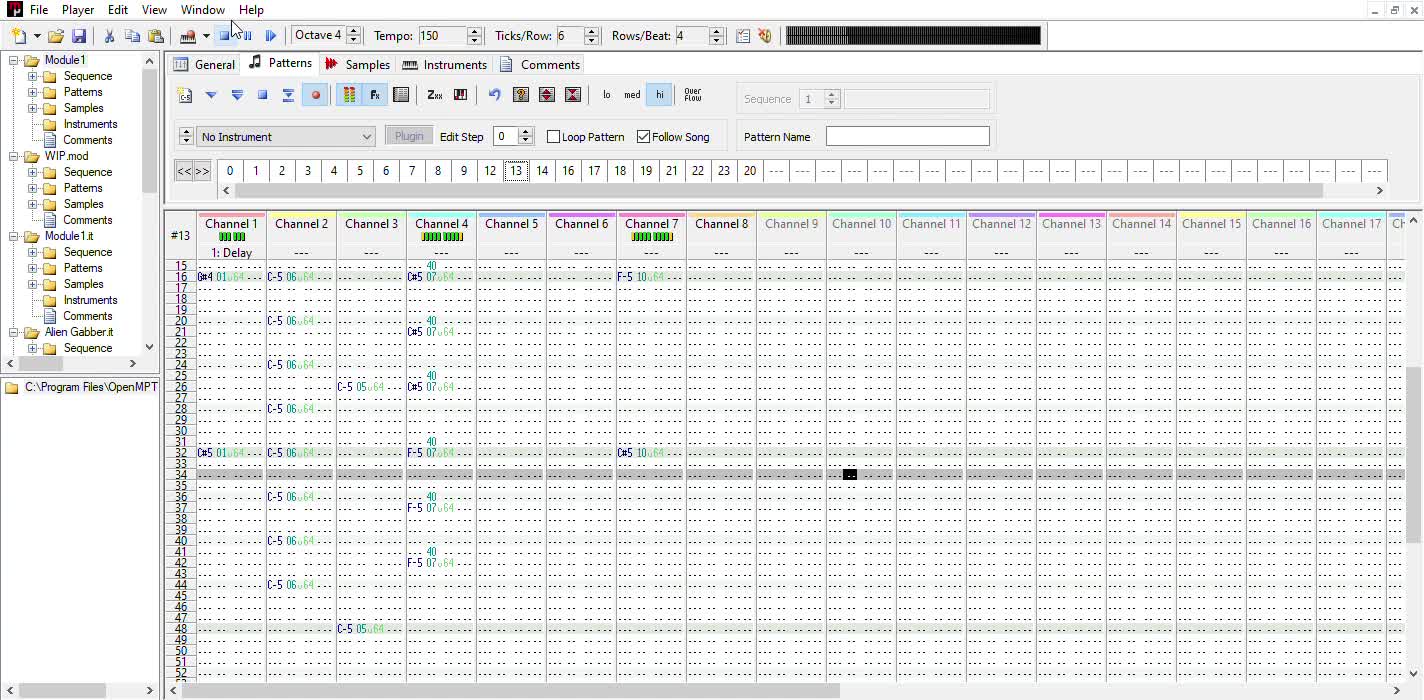Paste from clipboard in the main toolbar
The height and width of the screenshot is (700, 1424).
tap(155, 36)
